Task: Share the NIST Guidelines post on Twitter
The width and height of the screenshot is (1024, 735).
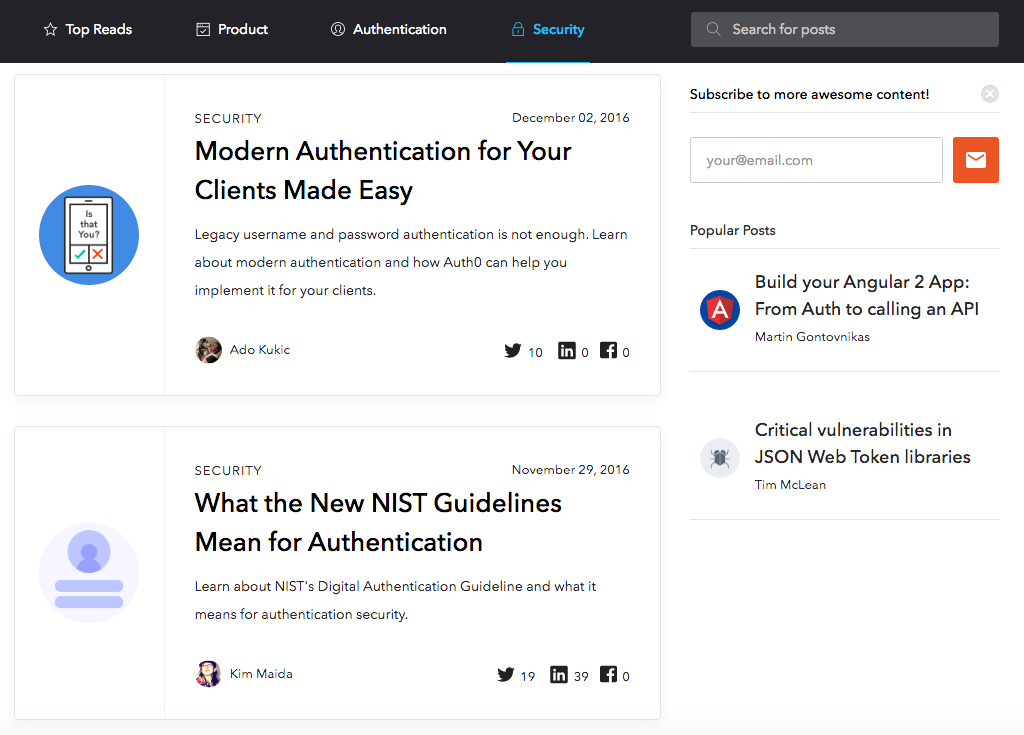Action: pyautogui.click(x=506, y=674)
